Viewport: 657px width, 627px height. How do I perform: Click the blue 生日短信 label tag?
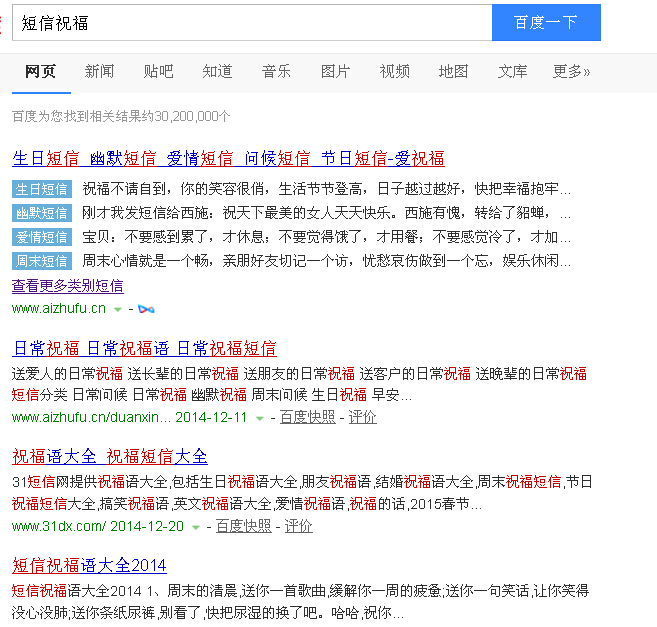click(42, 189)
